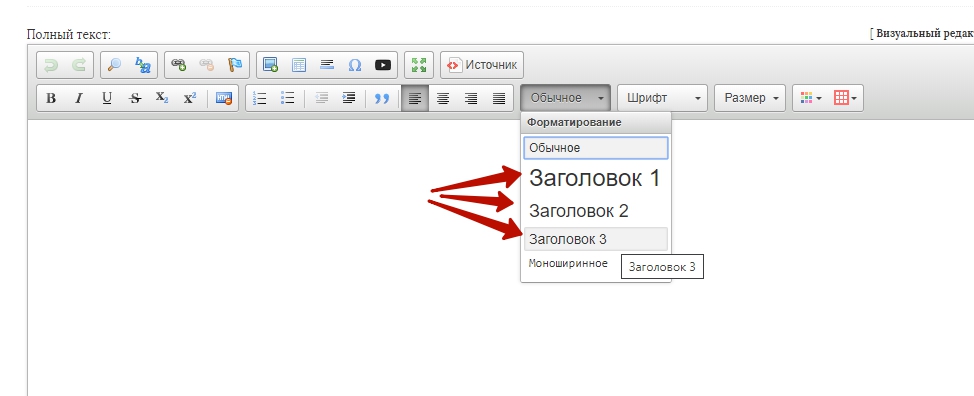
Task: Insert special character Omega symbol
Action: 355,65
